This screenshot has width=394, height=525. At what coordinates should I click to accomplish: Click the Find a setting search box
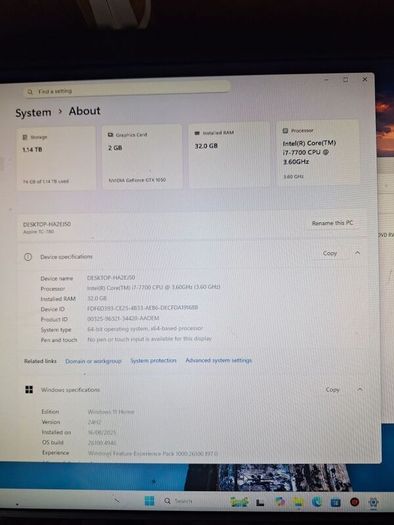tap(127, 90)
